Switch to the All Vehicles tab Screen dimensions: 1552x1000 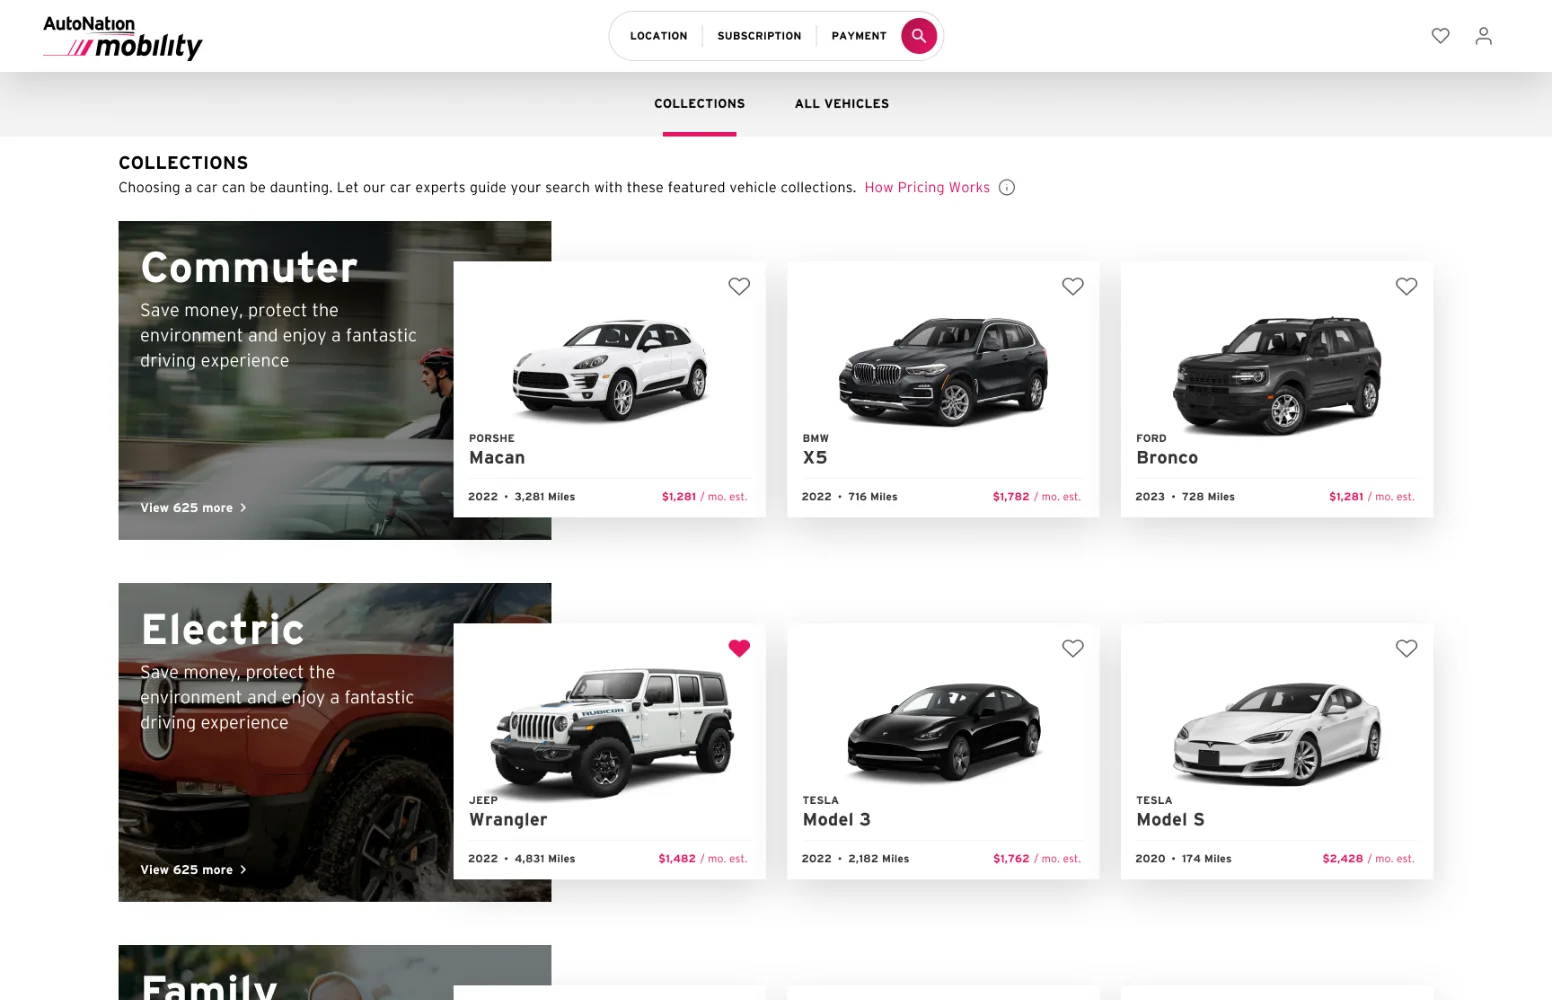[x=842, y=104]
